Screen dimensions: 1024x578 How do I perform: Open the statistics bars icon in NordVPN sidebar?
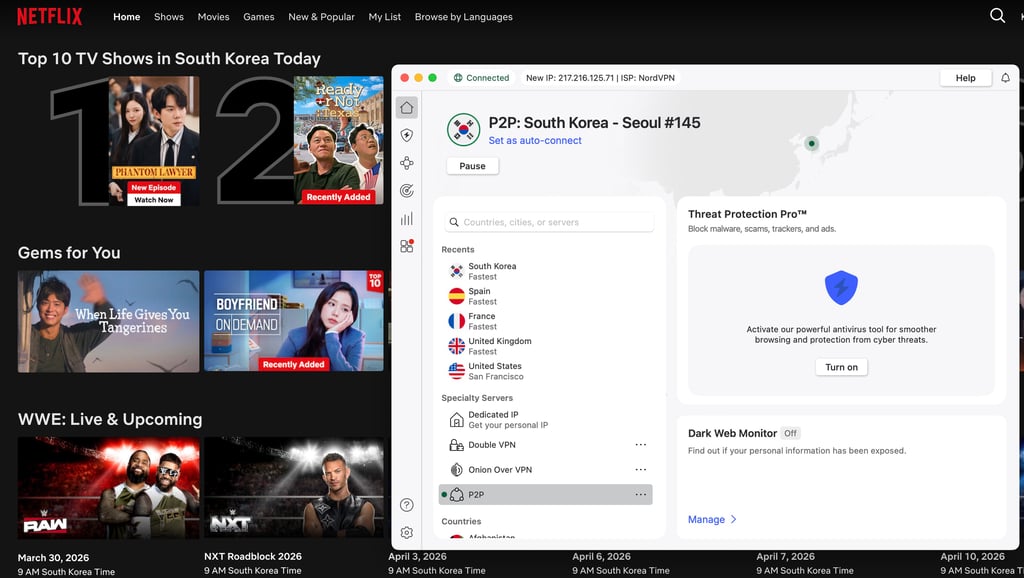coord(407,219)
